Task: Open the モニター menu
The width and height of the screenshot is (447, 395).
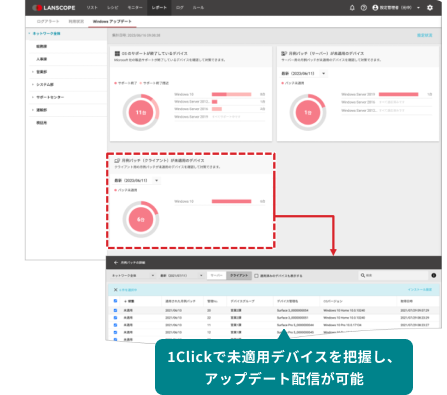Action: tap(135, 8)
